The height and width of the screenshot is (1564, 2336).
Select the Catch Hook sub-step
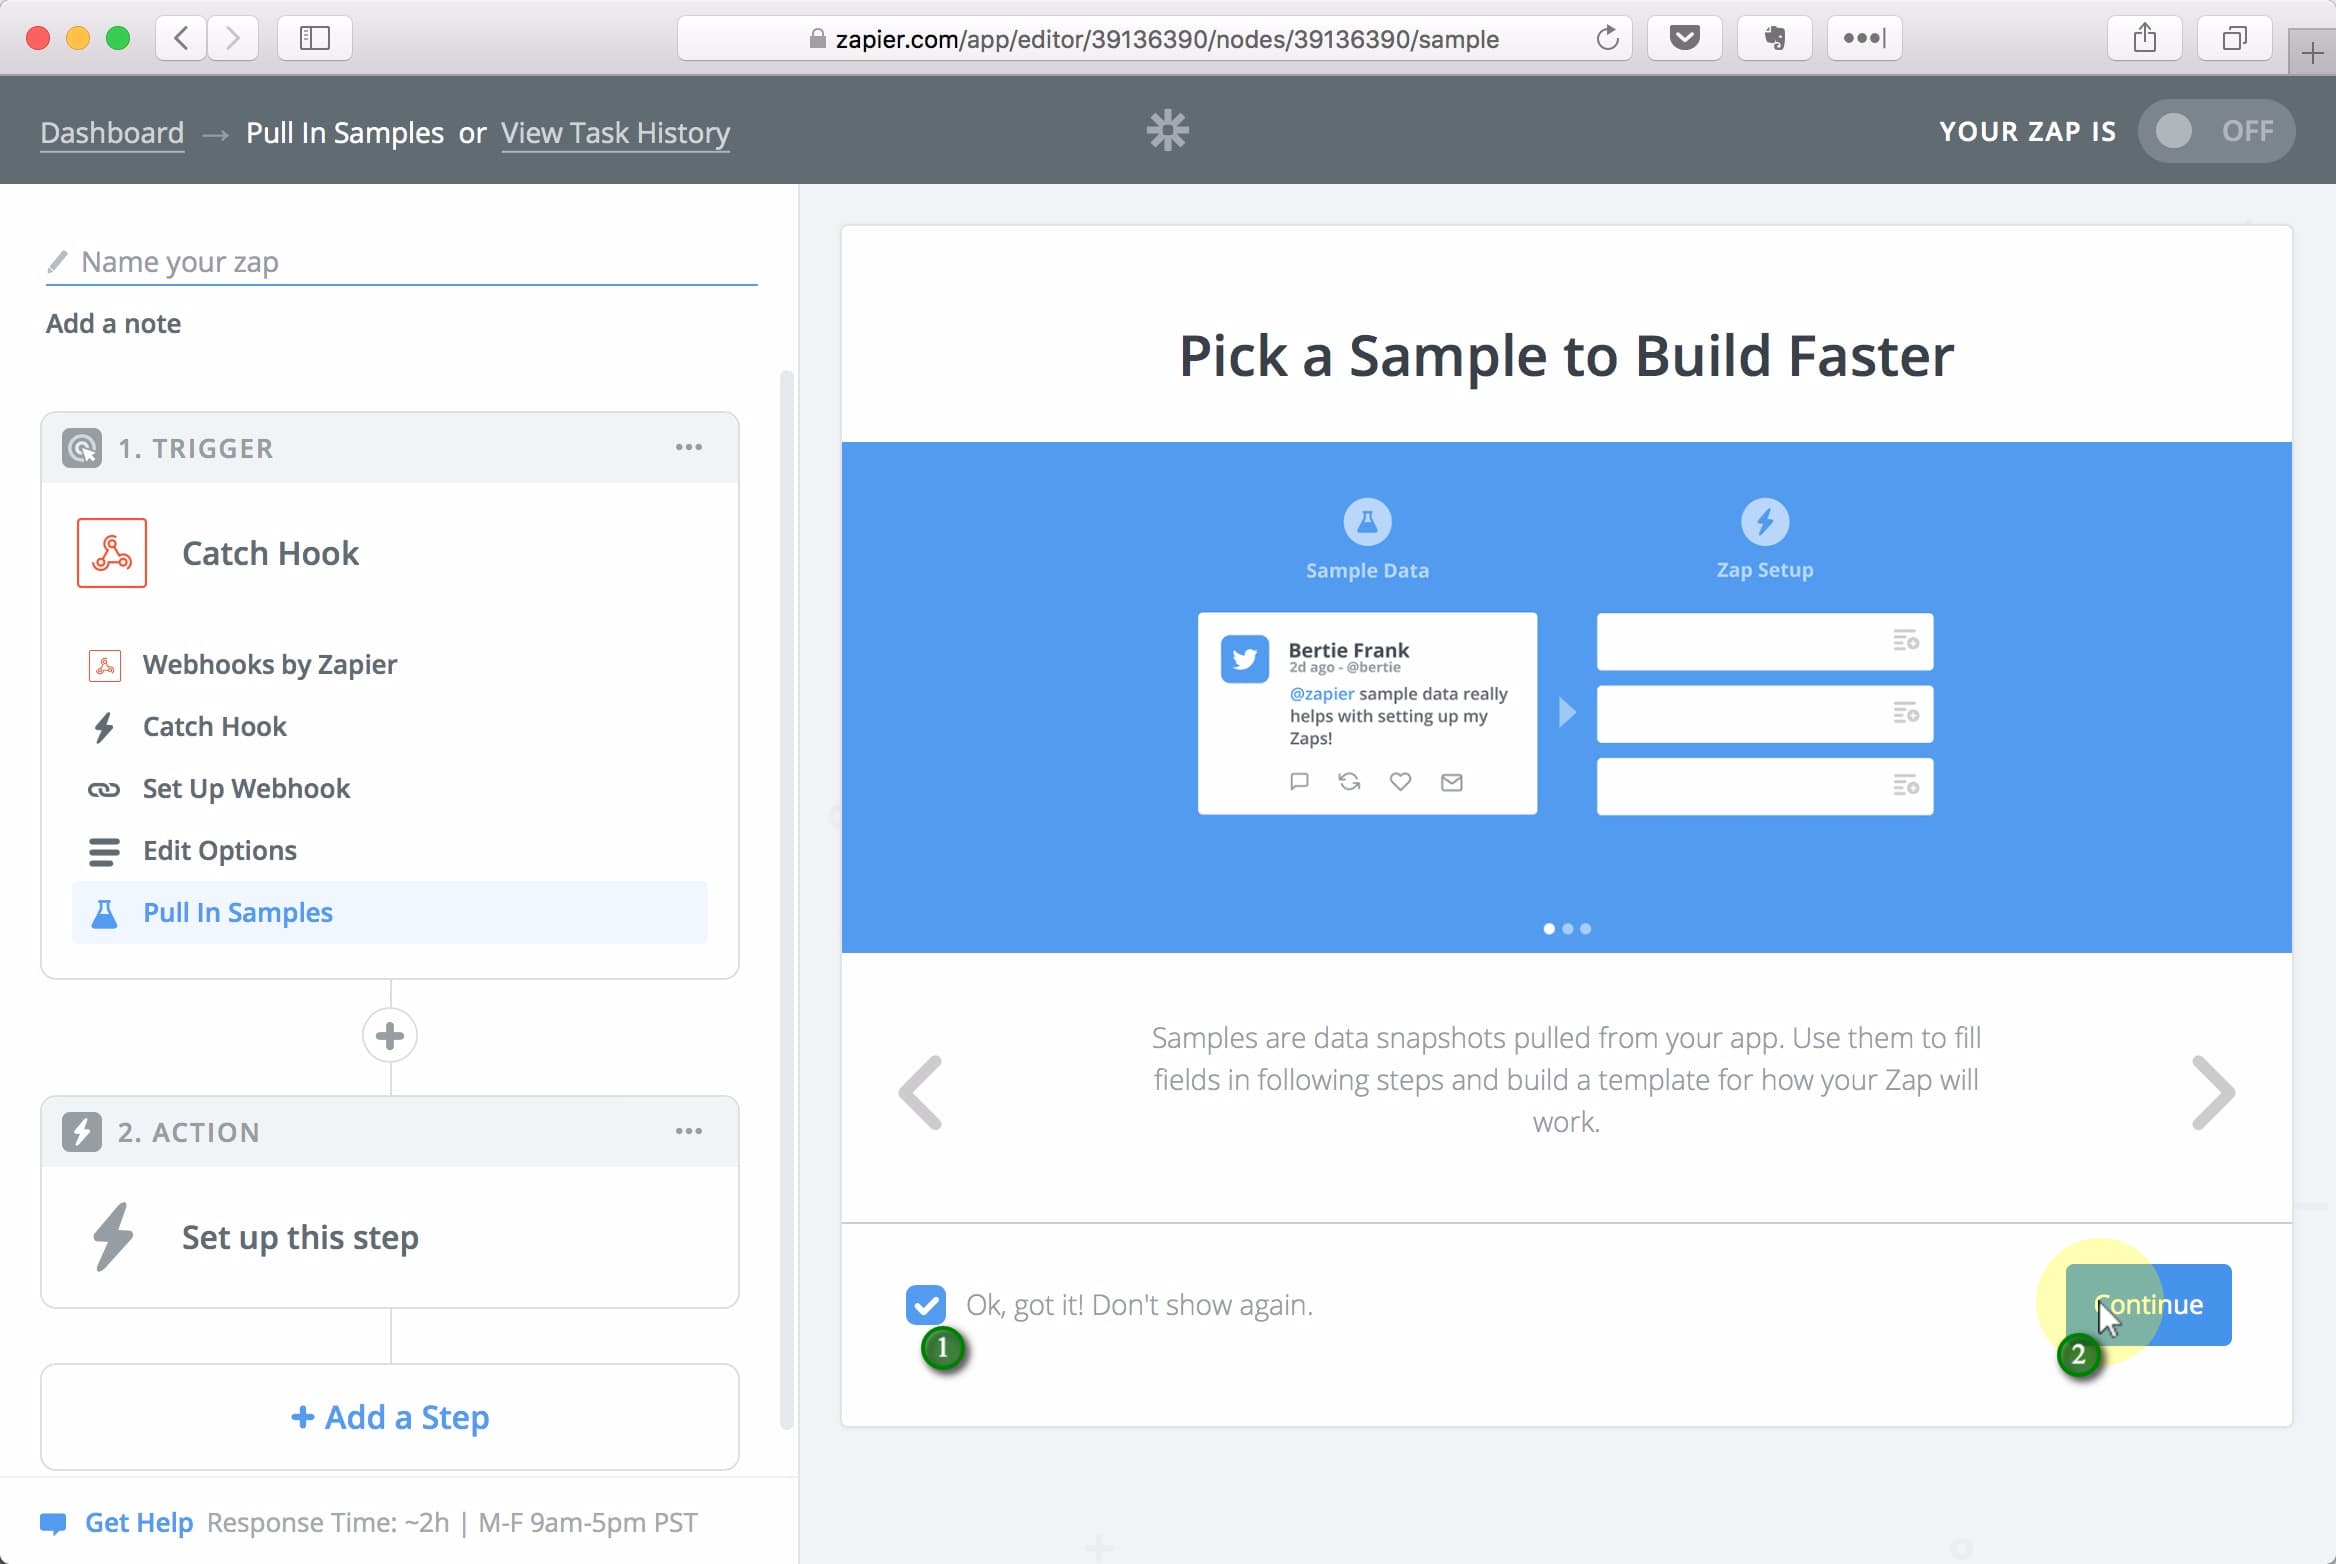390,727
